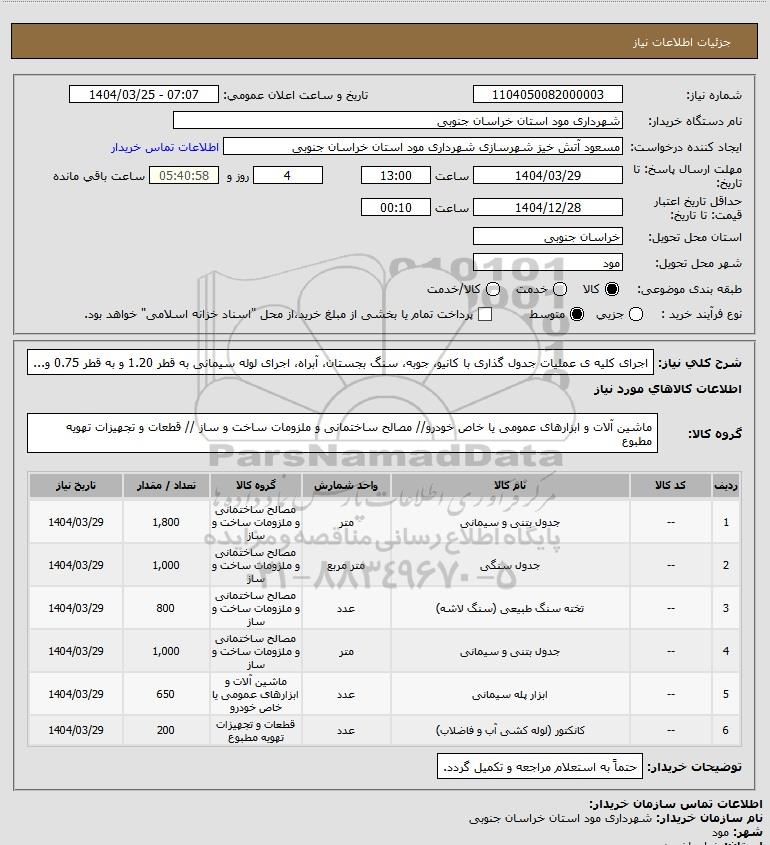Select row 2 item جدول سنگی
The image size is (770, 845).
point(510,565)
